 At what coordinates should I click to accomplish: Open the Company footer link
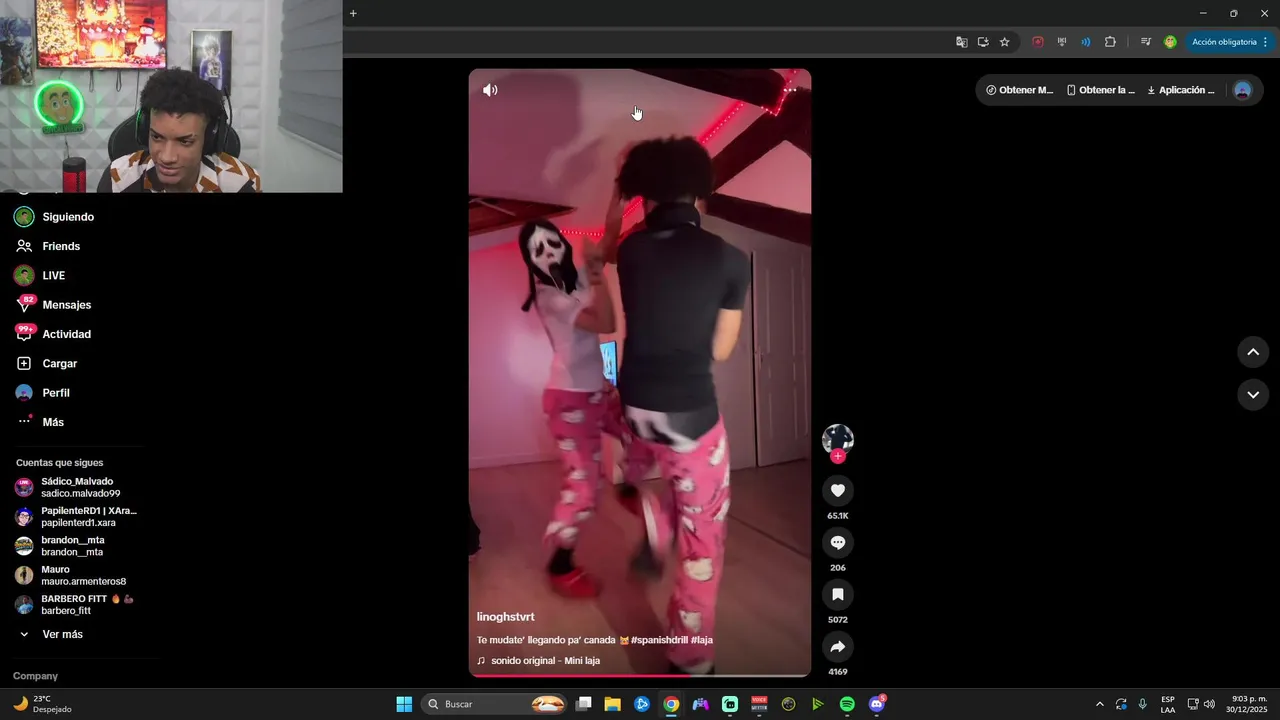(36, 676)
